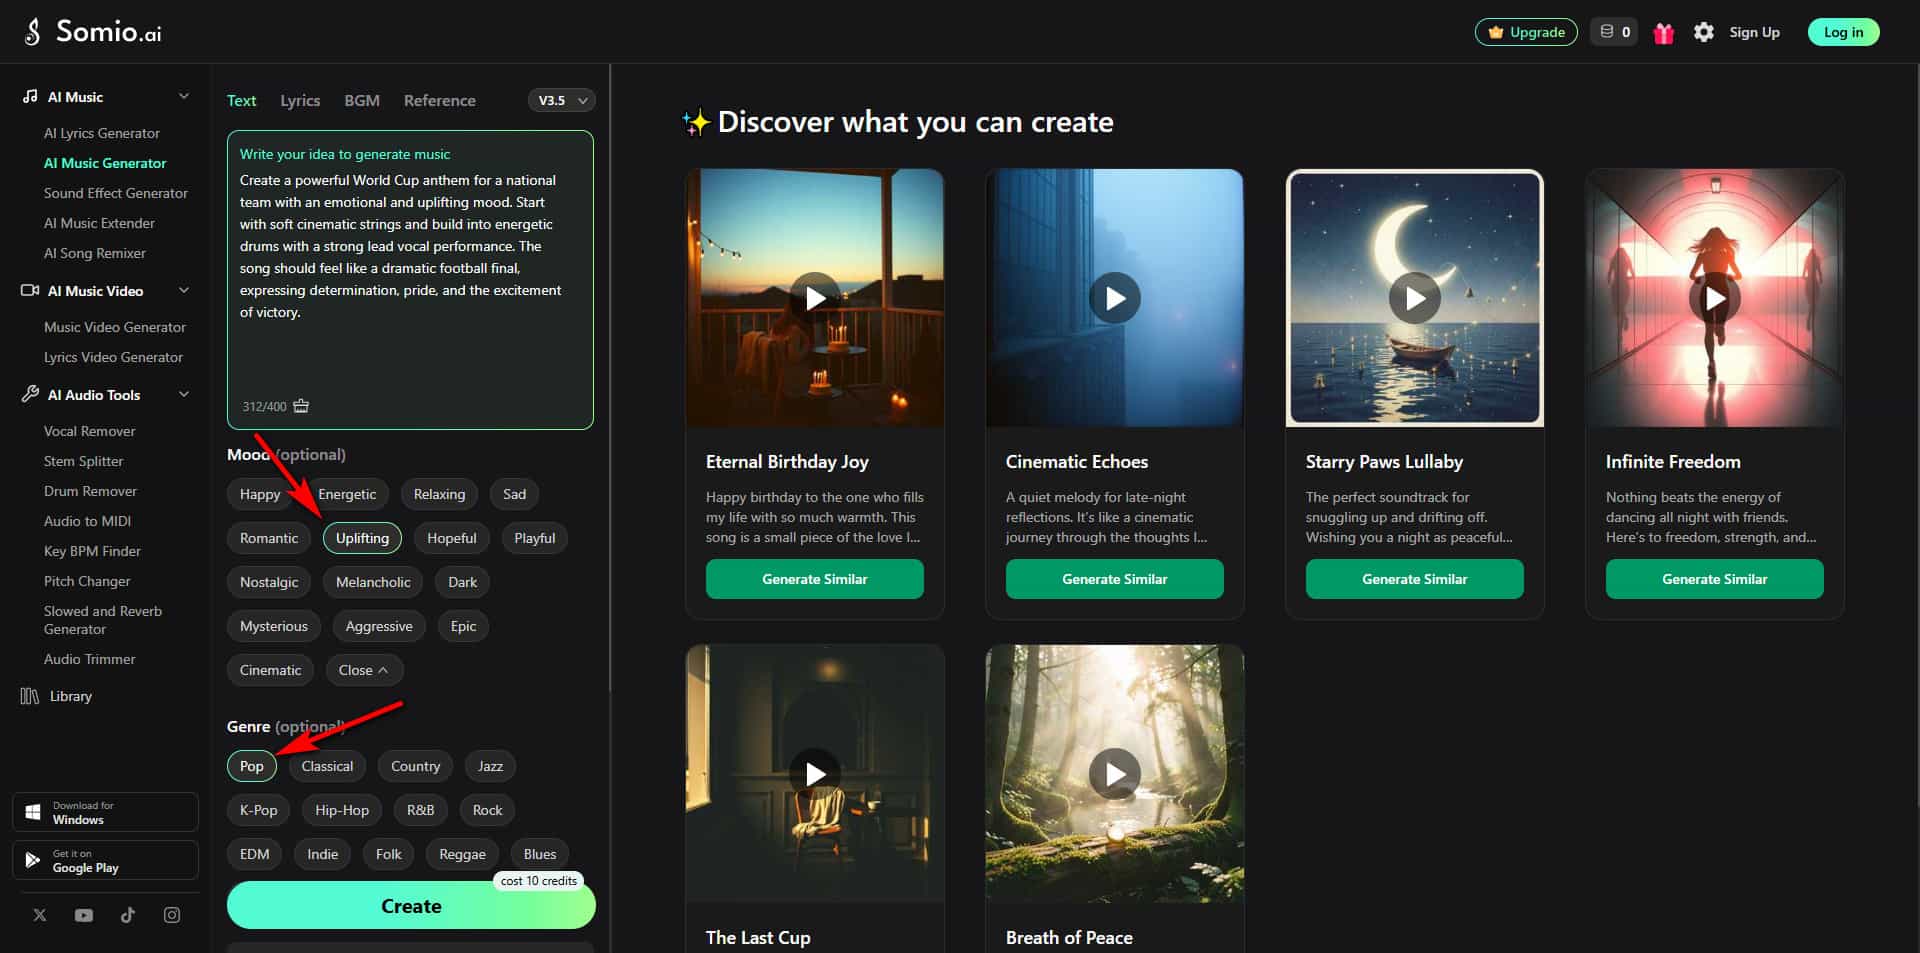The height and width of the screenshot is (953, 1920).
Task: Collapse the AI Music Video sidebar section
Action: click(184, 290)
